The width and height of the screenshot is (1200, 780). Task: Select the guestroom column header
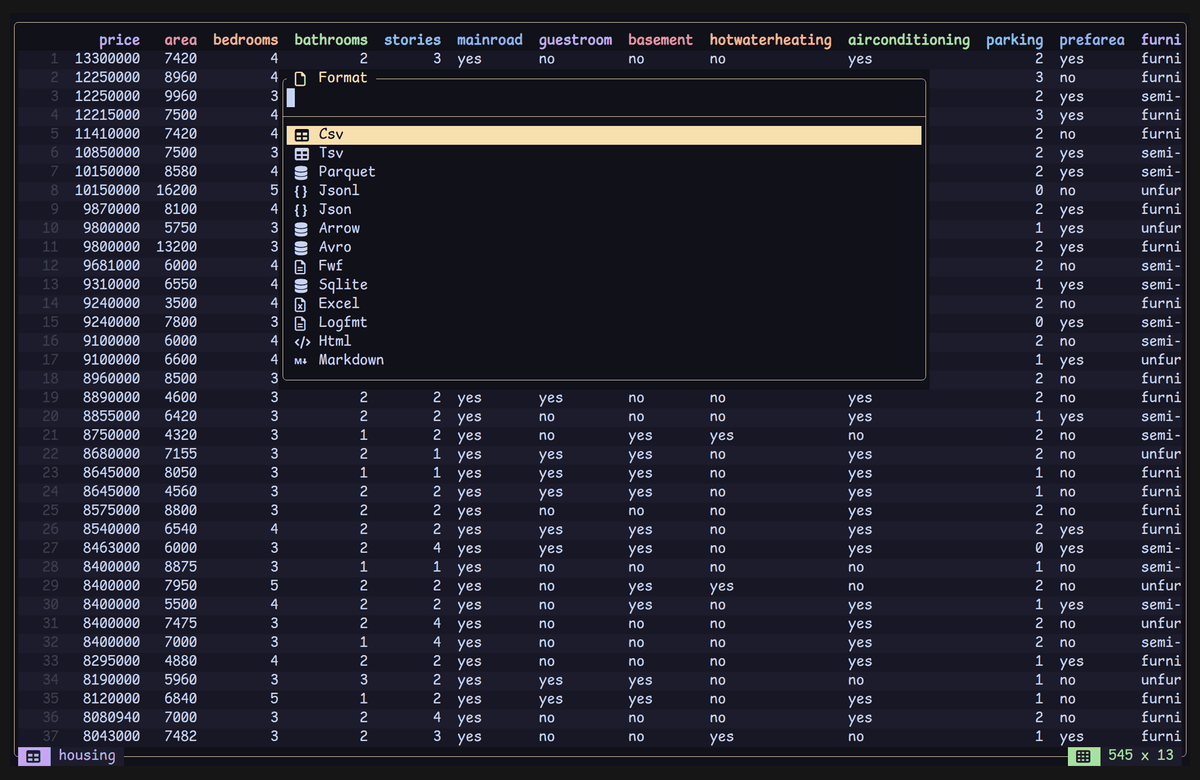575,40
